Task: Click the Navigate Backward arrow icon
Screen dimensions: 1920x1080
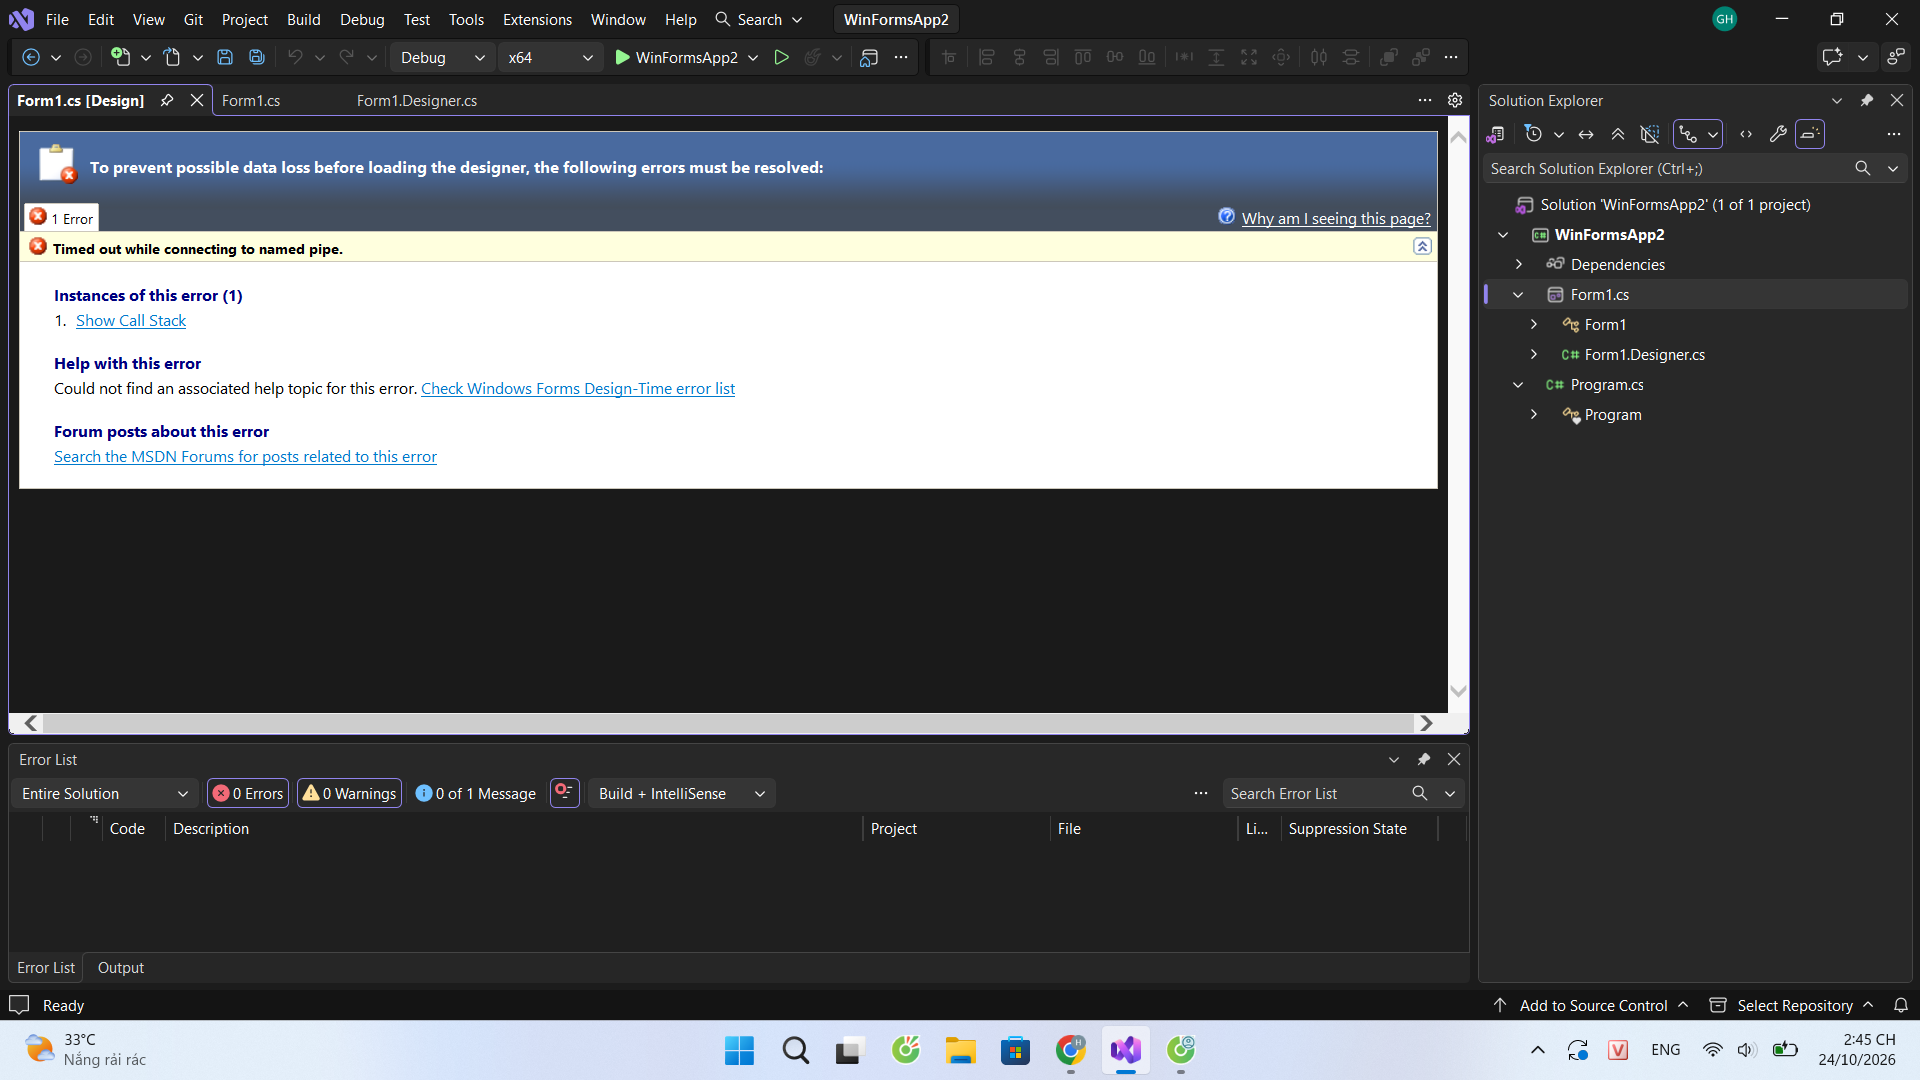Action: (31, 57)
